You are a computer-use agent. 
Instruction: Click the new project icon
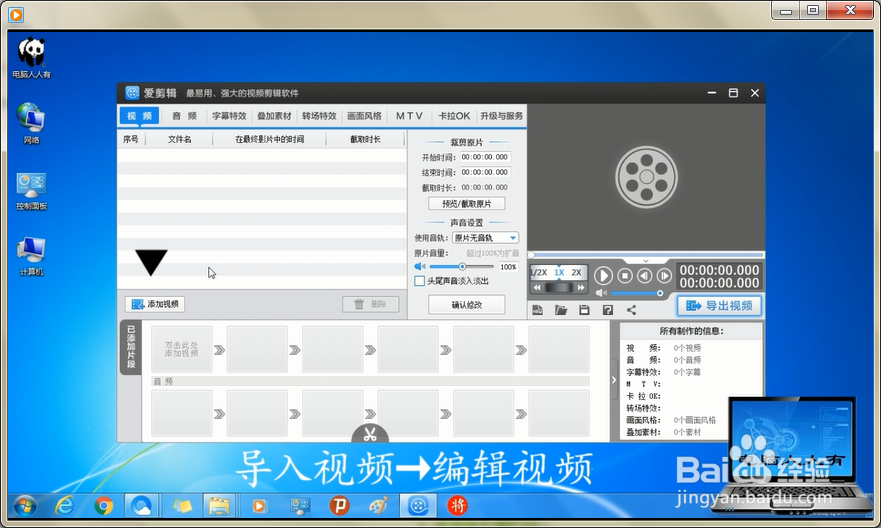pos(538,310)
